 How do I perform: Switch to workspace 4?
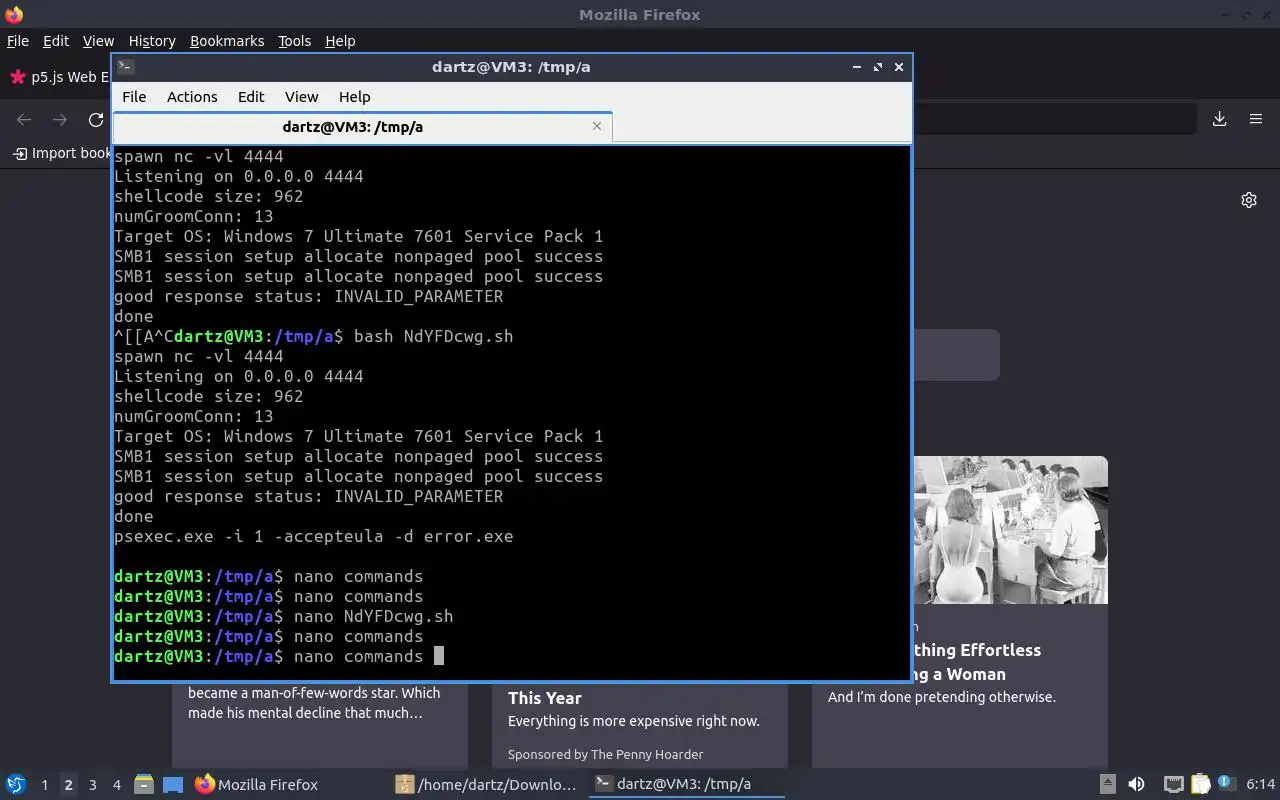[116, 785]
